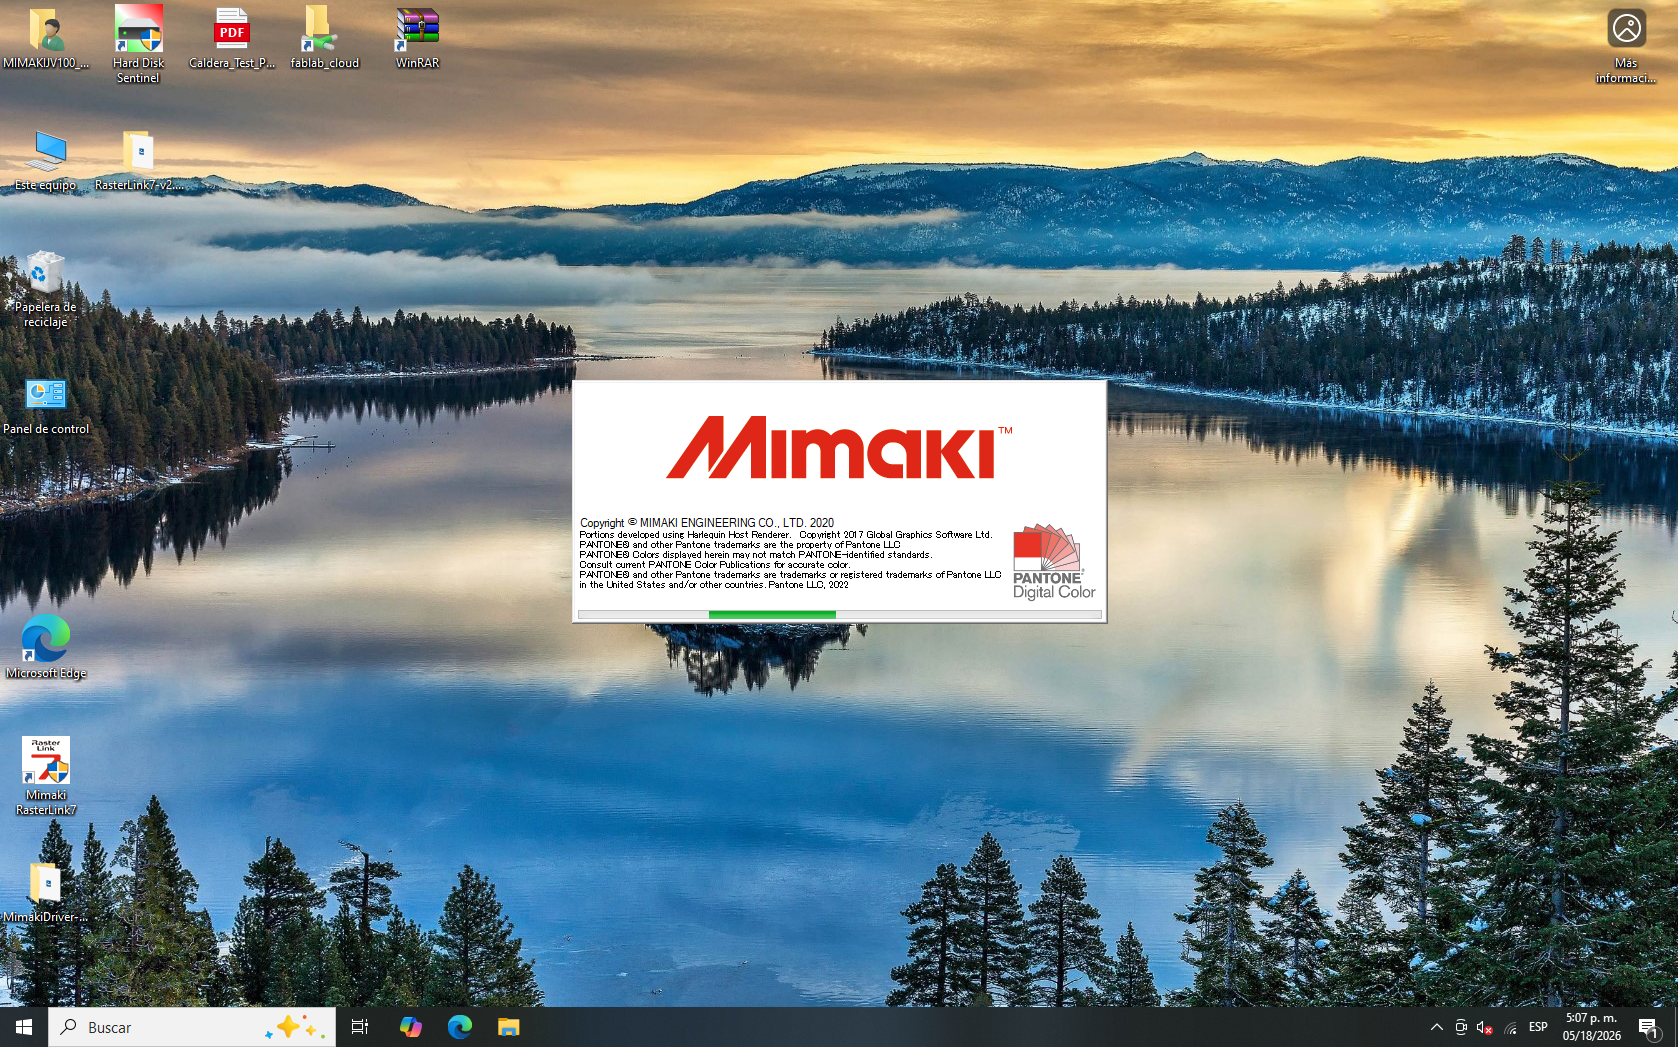This screenshot has height=1047, width=1678.
Task: Open the notification center icon
Action: point(1649,1027)
